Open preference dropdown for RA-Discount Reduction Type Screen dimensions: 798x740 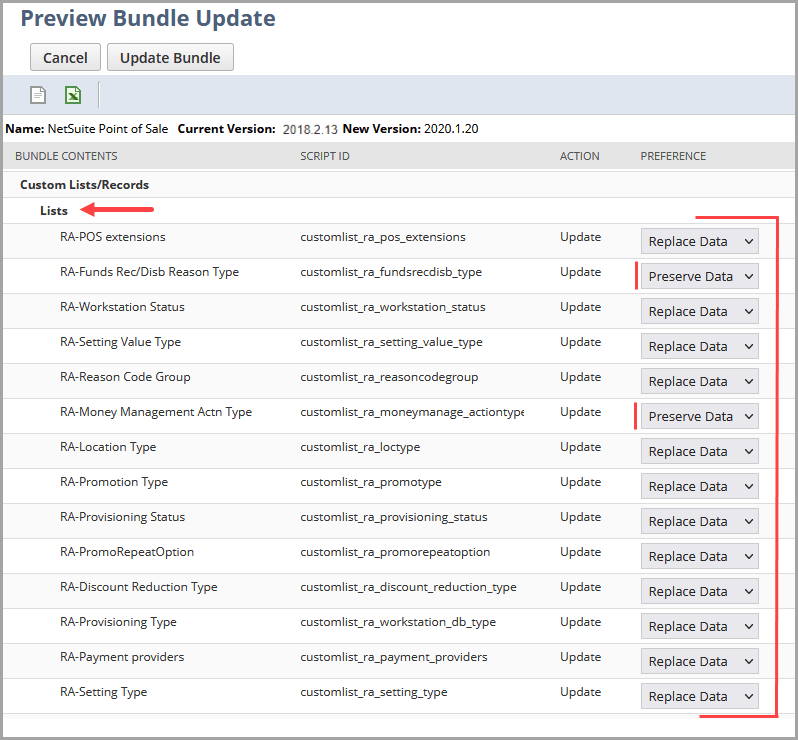click(x=699, y=591)
